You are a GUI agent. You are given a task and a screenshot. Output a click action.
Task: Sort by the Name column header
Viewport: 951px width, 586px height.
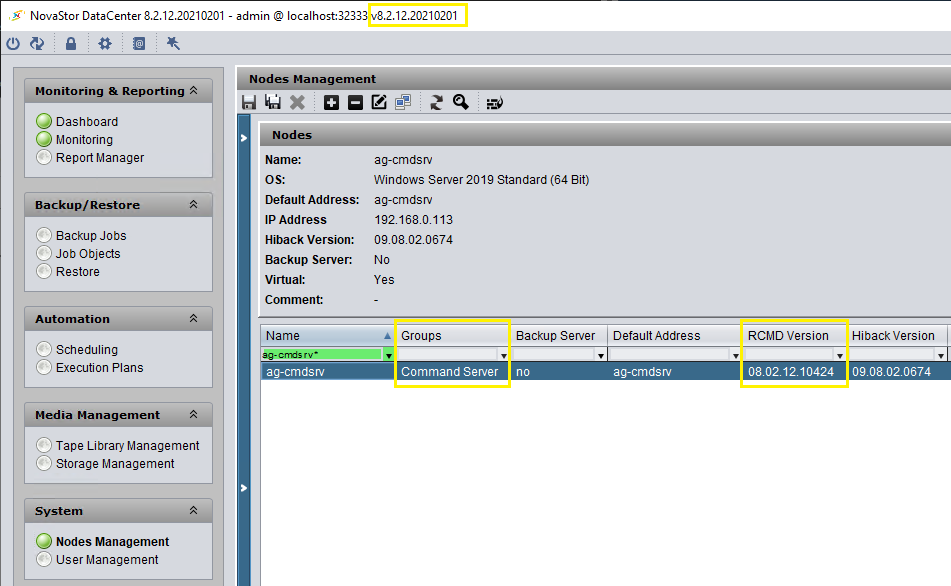tap(328, 335)
